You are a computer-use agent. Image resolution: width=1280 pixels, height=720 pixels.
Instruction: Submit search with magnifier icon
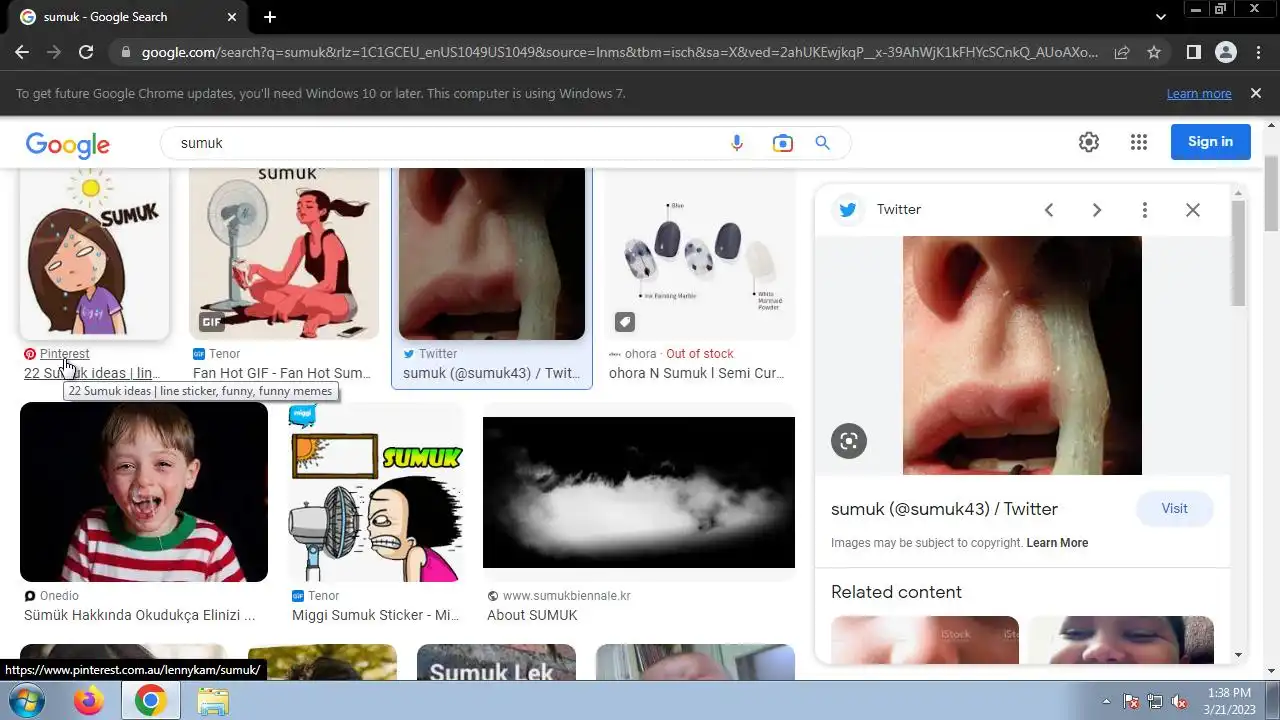tap(823, 143)
